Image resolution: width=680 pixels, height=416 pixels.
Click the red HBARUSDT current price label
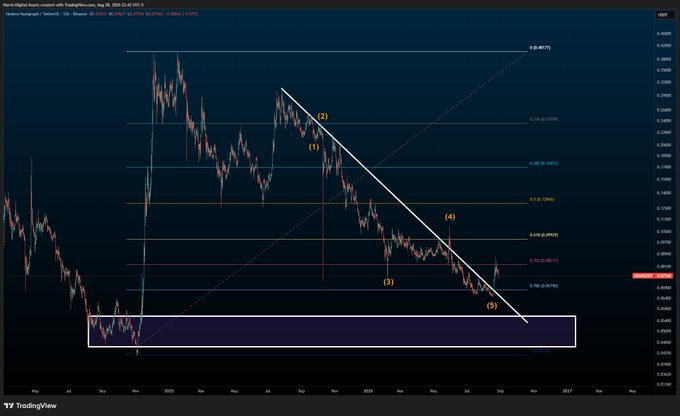point(652,275)
